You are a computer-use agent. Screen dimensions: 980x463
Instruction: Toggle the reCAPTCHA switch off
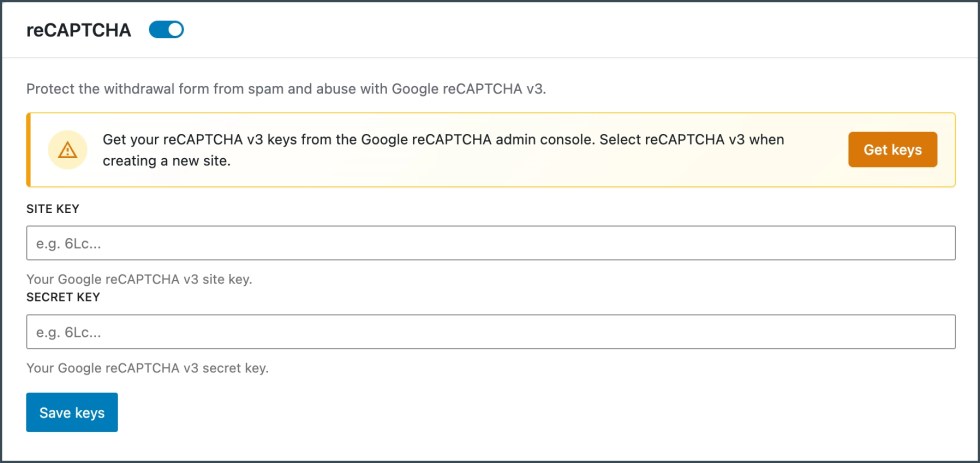(166, 29)
